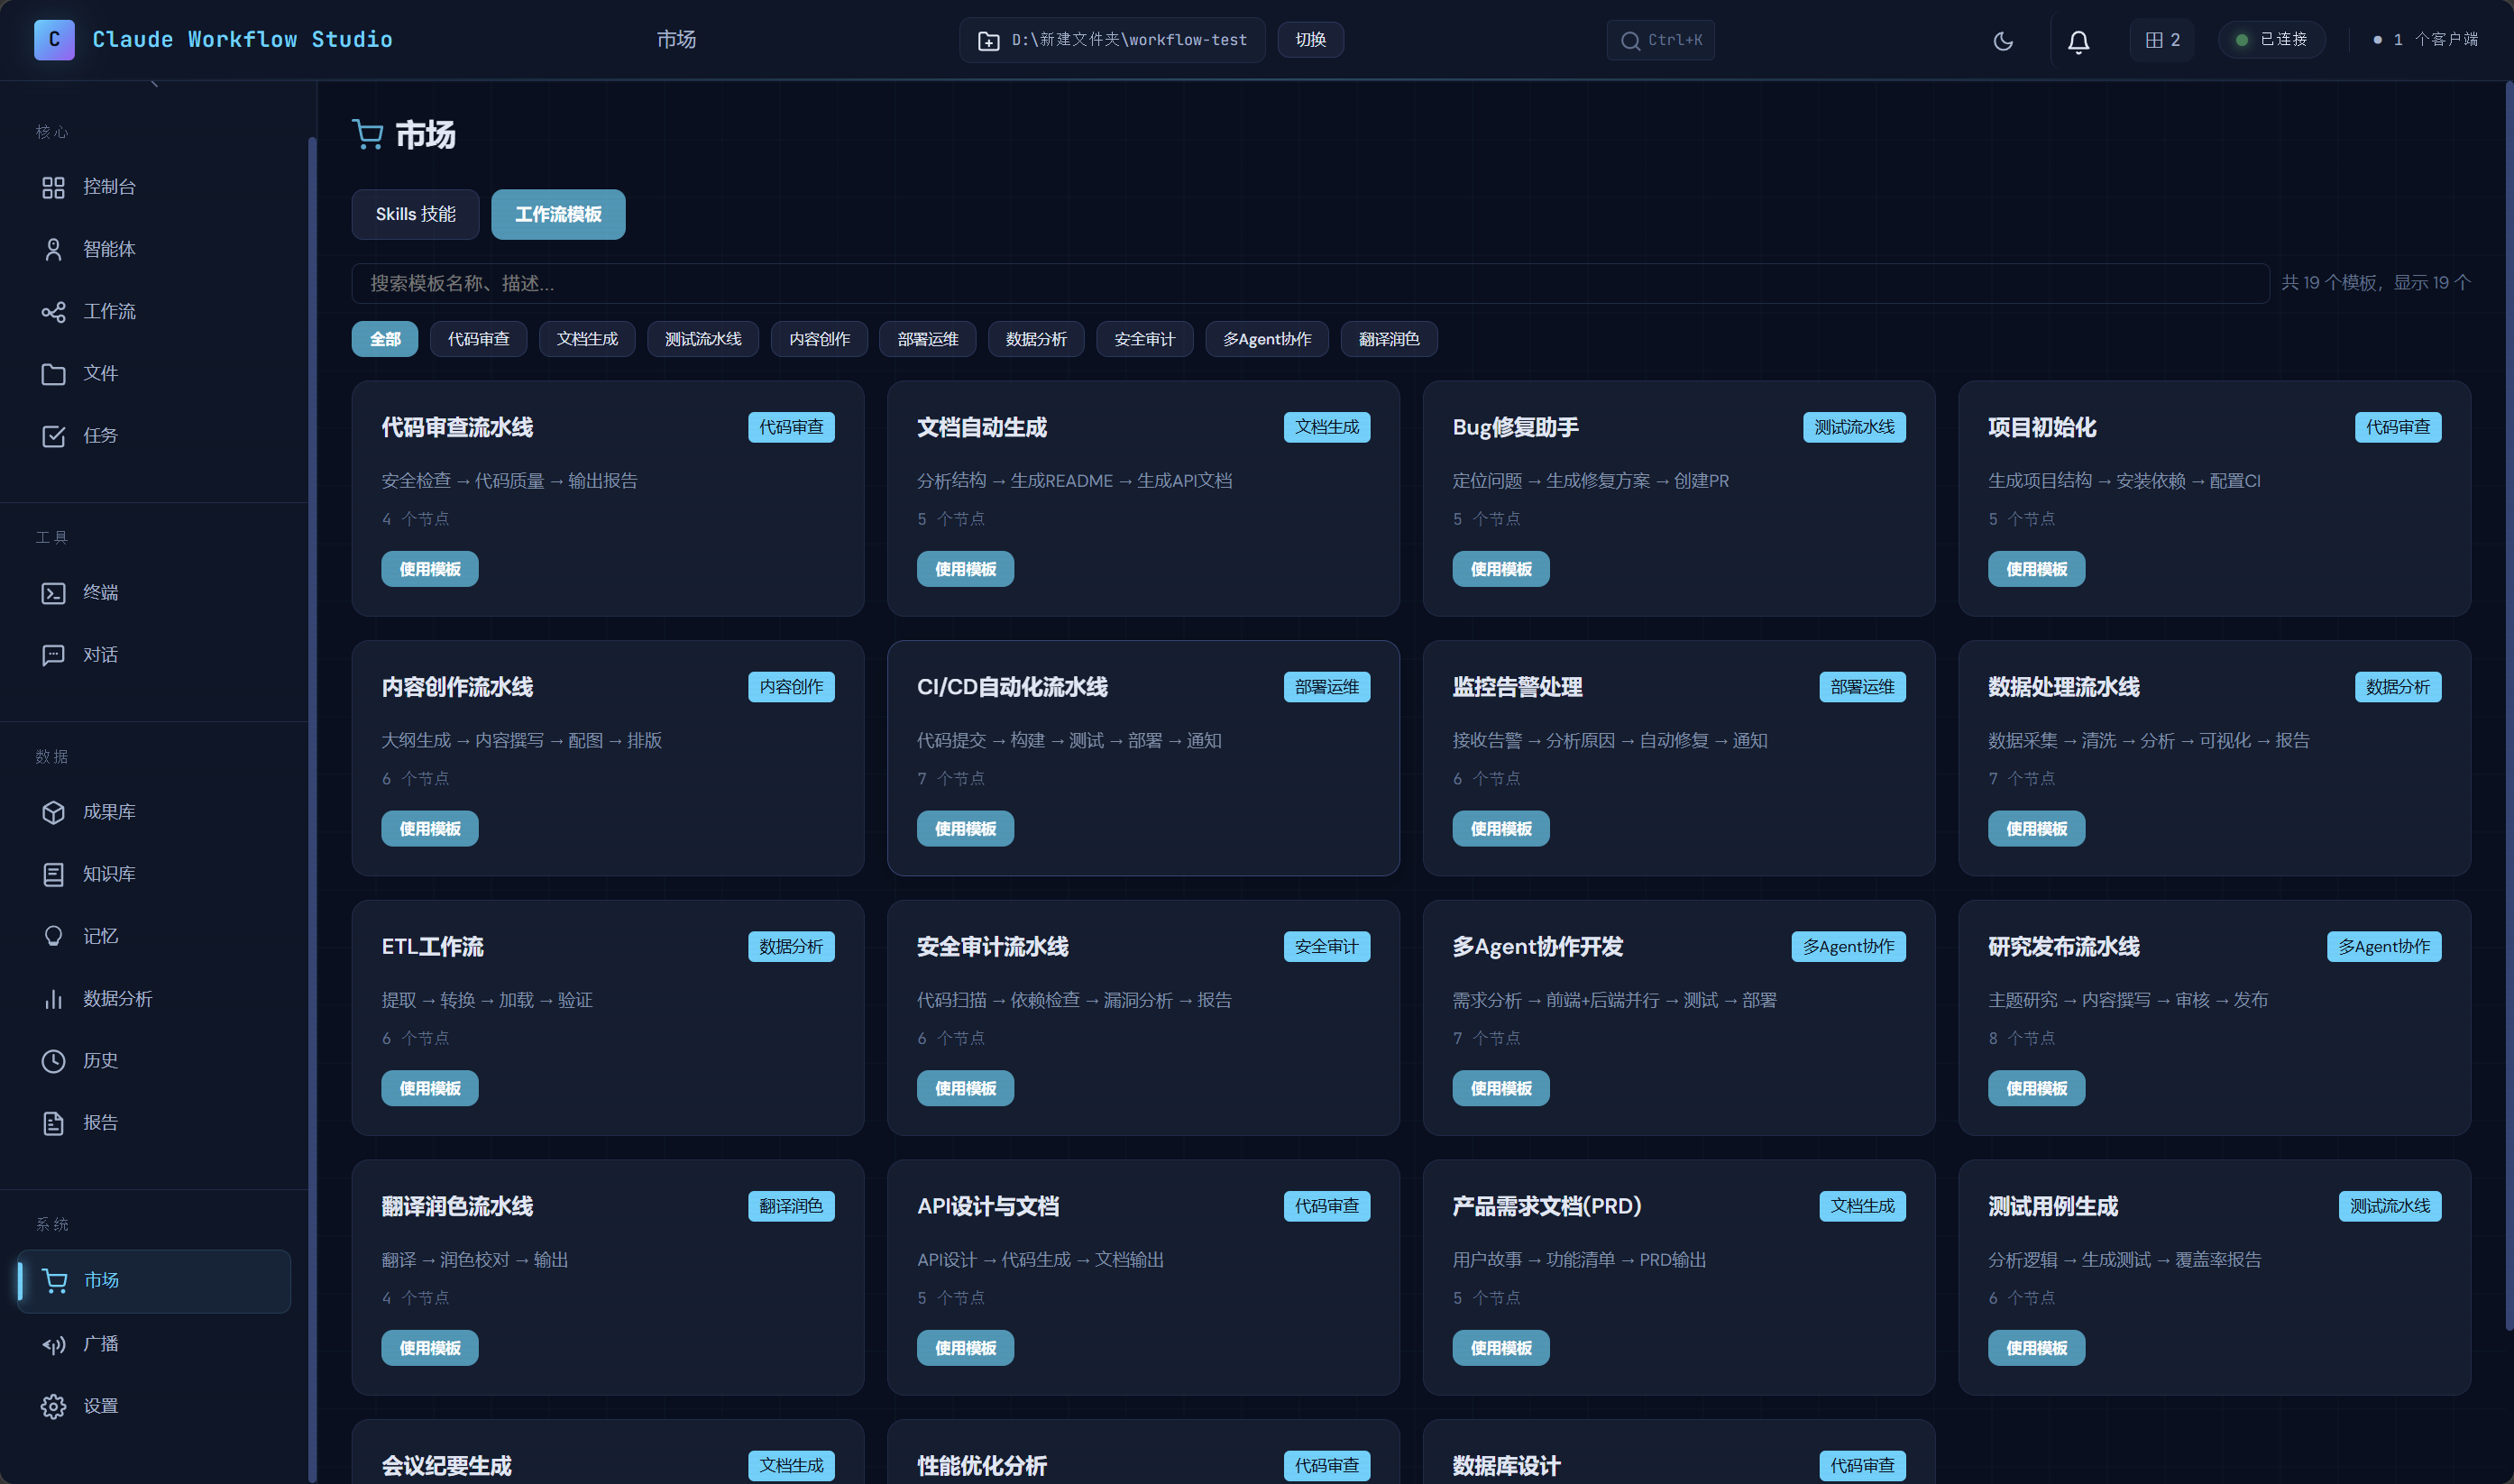Screen dimensions: 2514x1484
Task: Click the 搜索模板名称 search field
Action: (1310, 283)
